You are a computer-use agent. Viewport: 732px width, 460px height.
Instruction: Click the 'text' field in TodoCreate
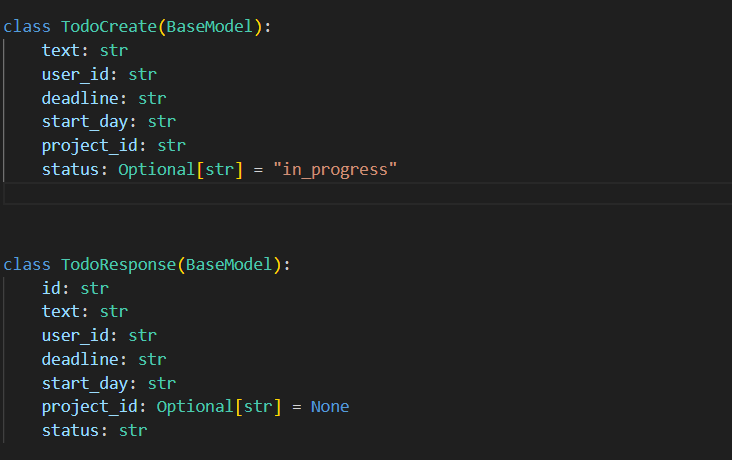[60, 50]
